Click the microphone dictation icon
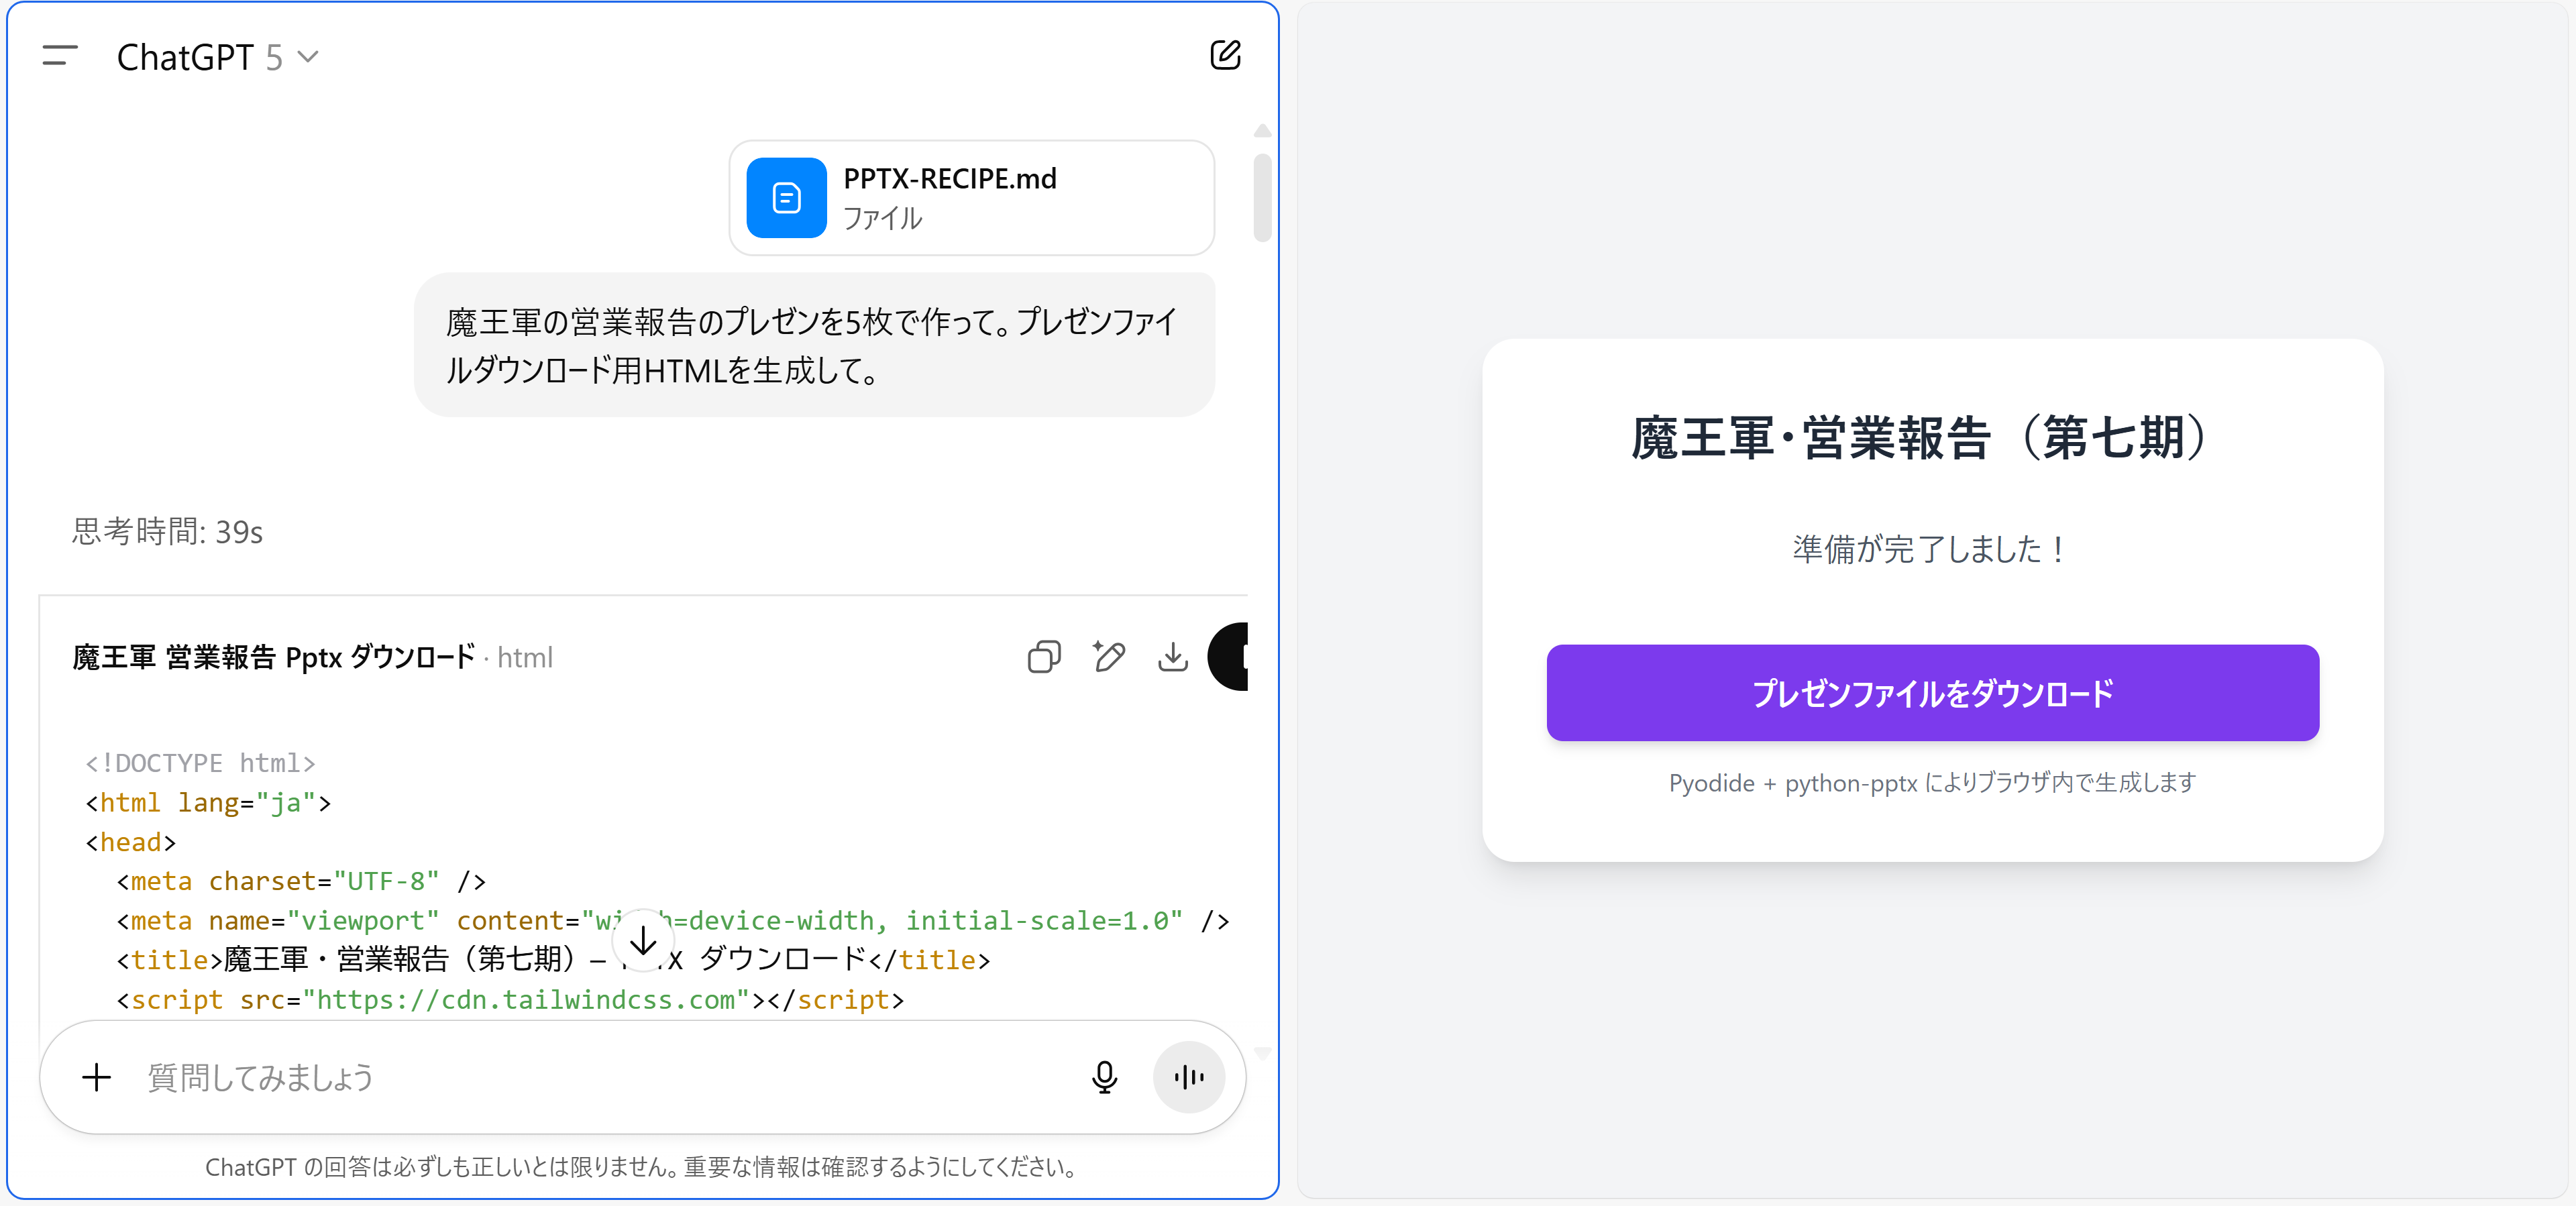 coord(1104,1077)
